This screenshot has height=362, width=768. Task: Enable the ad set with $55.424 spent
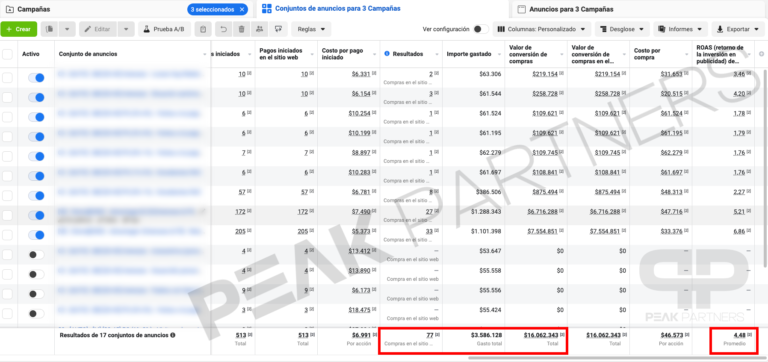tap(36, 314)
